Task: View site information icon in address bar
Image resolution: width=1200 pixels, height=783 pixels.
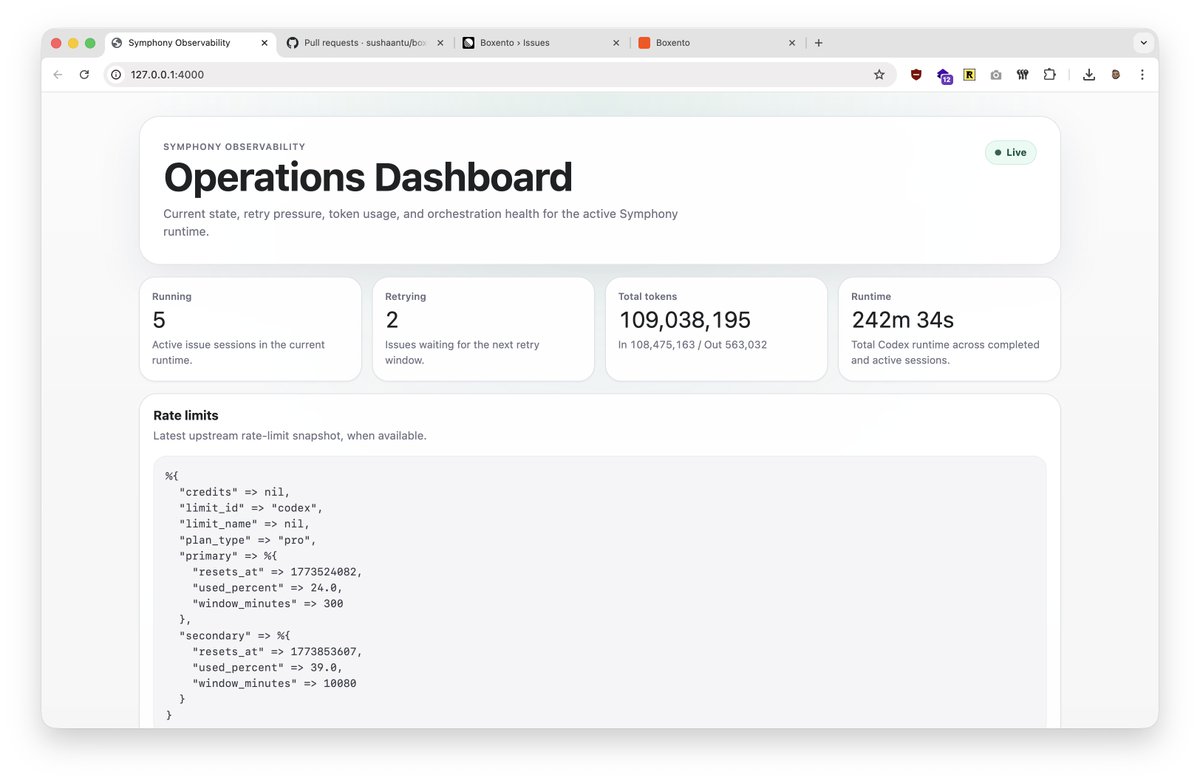Action: coord(116,74)
